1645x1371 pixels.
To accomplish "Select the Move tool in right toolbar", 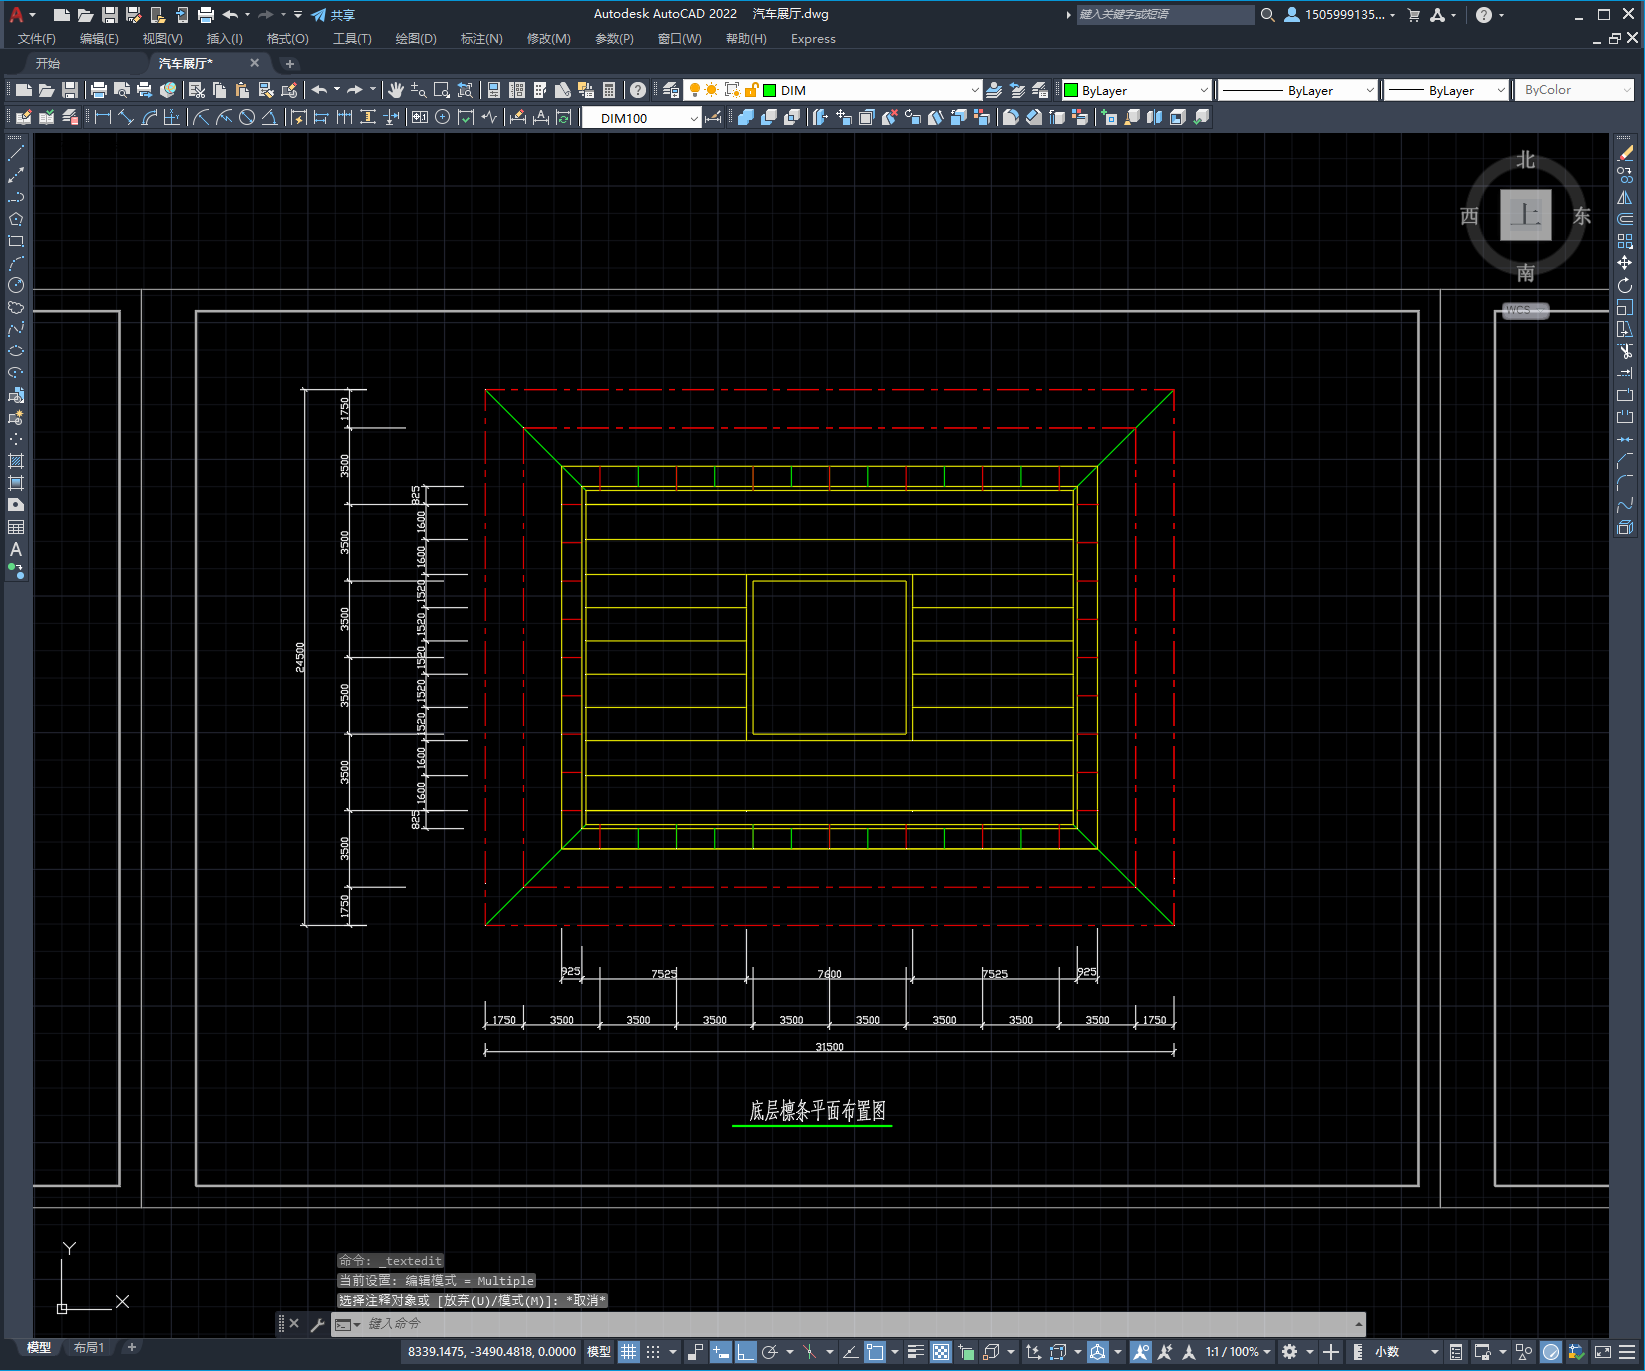I will pos(1625,263).
